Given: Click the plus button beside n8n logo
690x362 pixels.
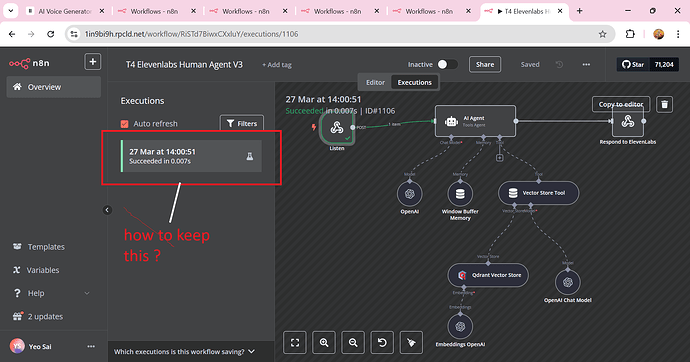Looking at the screenshot, I should click(92, 62).
